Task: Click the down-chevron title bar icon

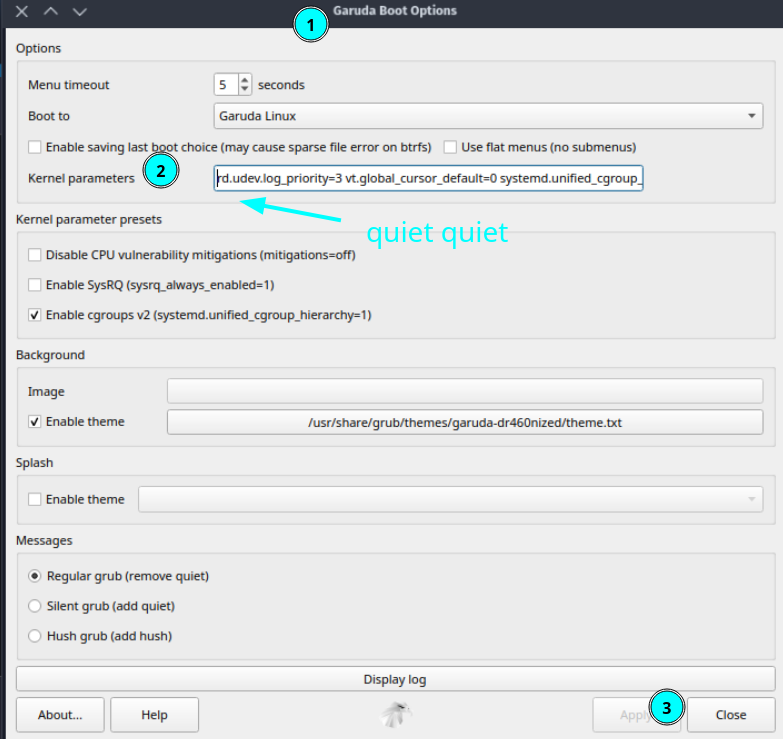Action: 79,11
